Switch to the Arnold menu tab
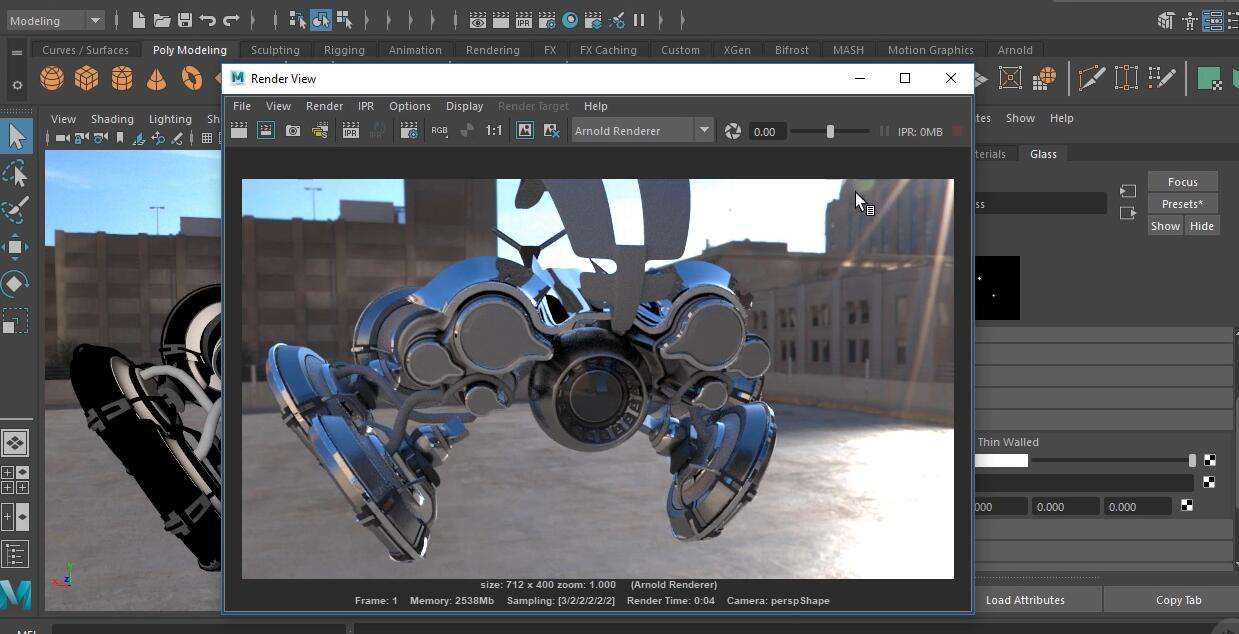Image resolution: width=1239 pixels, height=634 pixels. (1015, 49)
